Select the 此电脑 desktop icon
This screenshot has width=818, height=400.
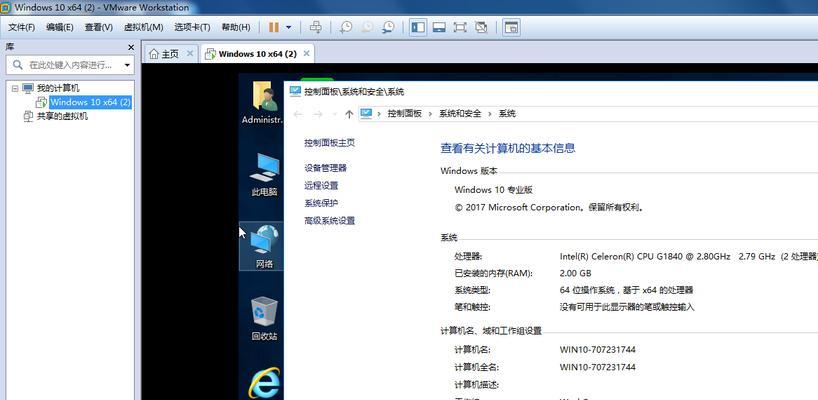click(264, 175)
